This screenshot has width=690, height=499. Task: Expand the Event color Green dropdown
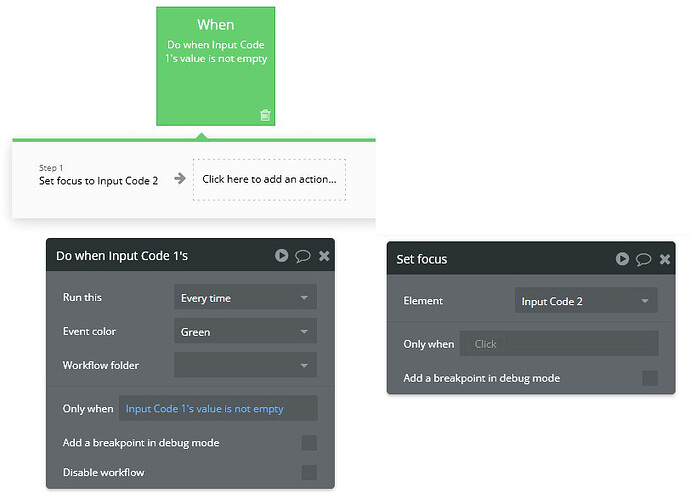pos(245,332)
